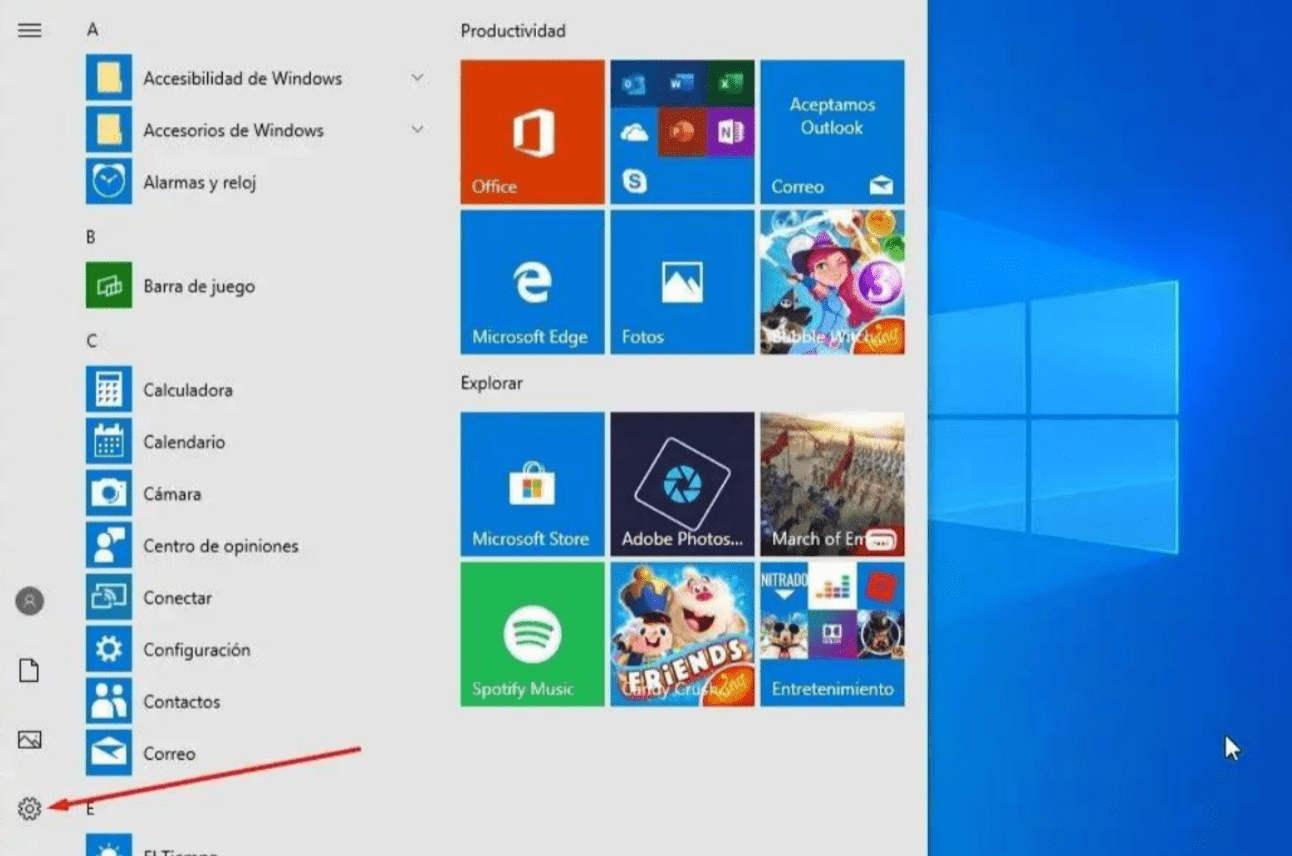The image size is (1292, 856).
Task: Launch Correo app icon in list
Action: click(109, 754)
